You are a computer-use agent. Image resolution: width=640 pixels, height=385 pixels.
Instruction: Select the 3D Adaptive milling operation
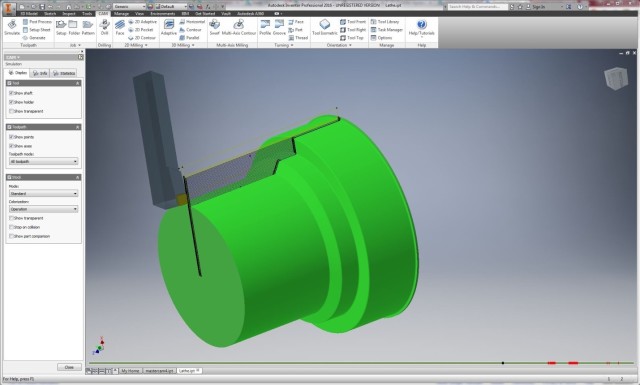(169, 27)
